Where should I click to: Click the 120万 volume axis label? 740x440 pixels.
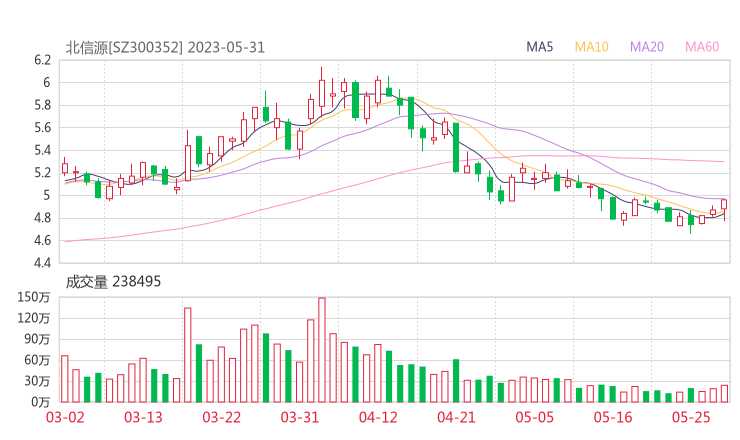(34, 318)
